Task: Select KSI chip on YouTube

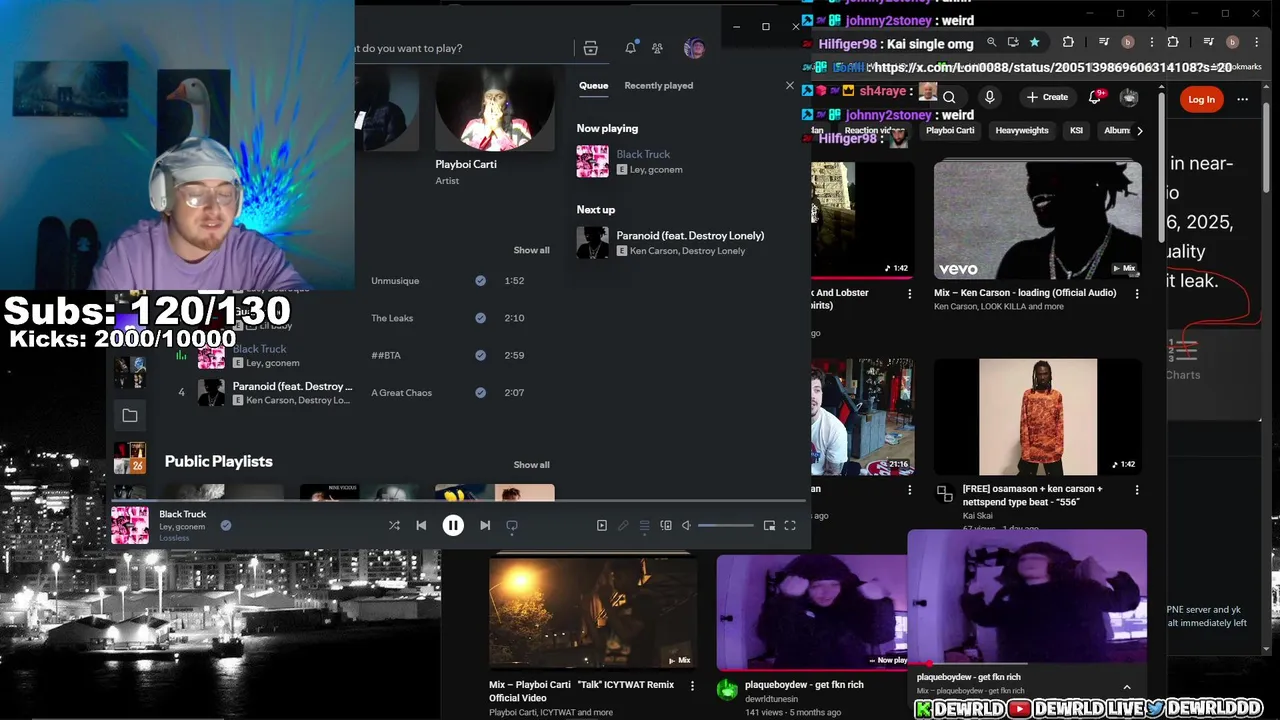Action: [x=1077, y=131]
